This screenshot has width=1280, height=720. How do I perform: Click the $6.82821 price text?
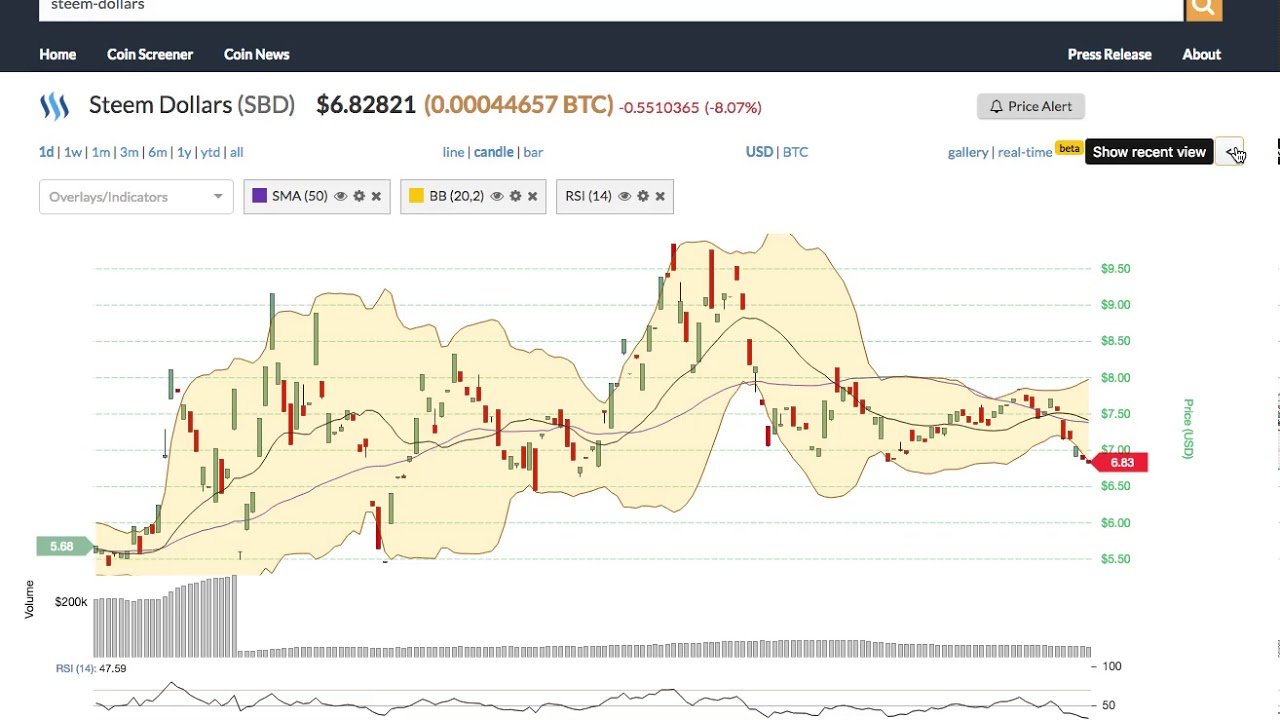click(x=366, y=105)
